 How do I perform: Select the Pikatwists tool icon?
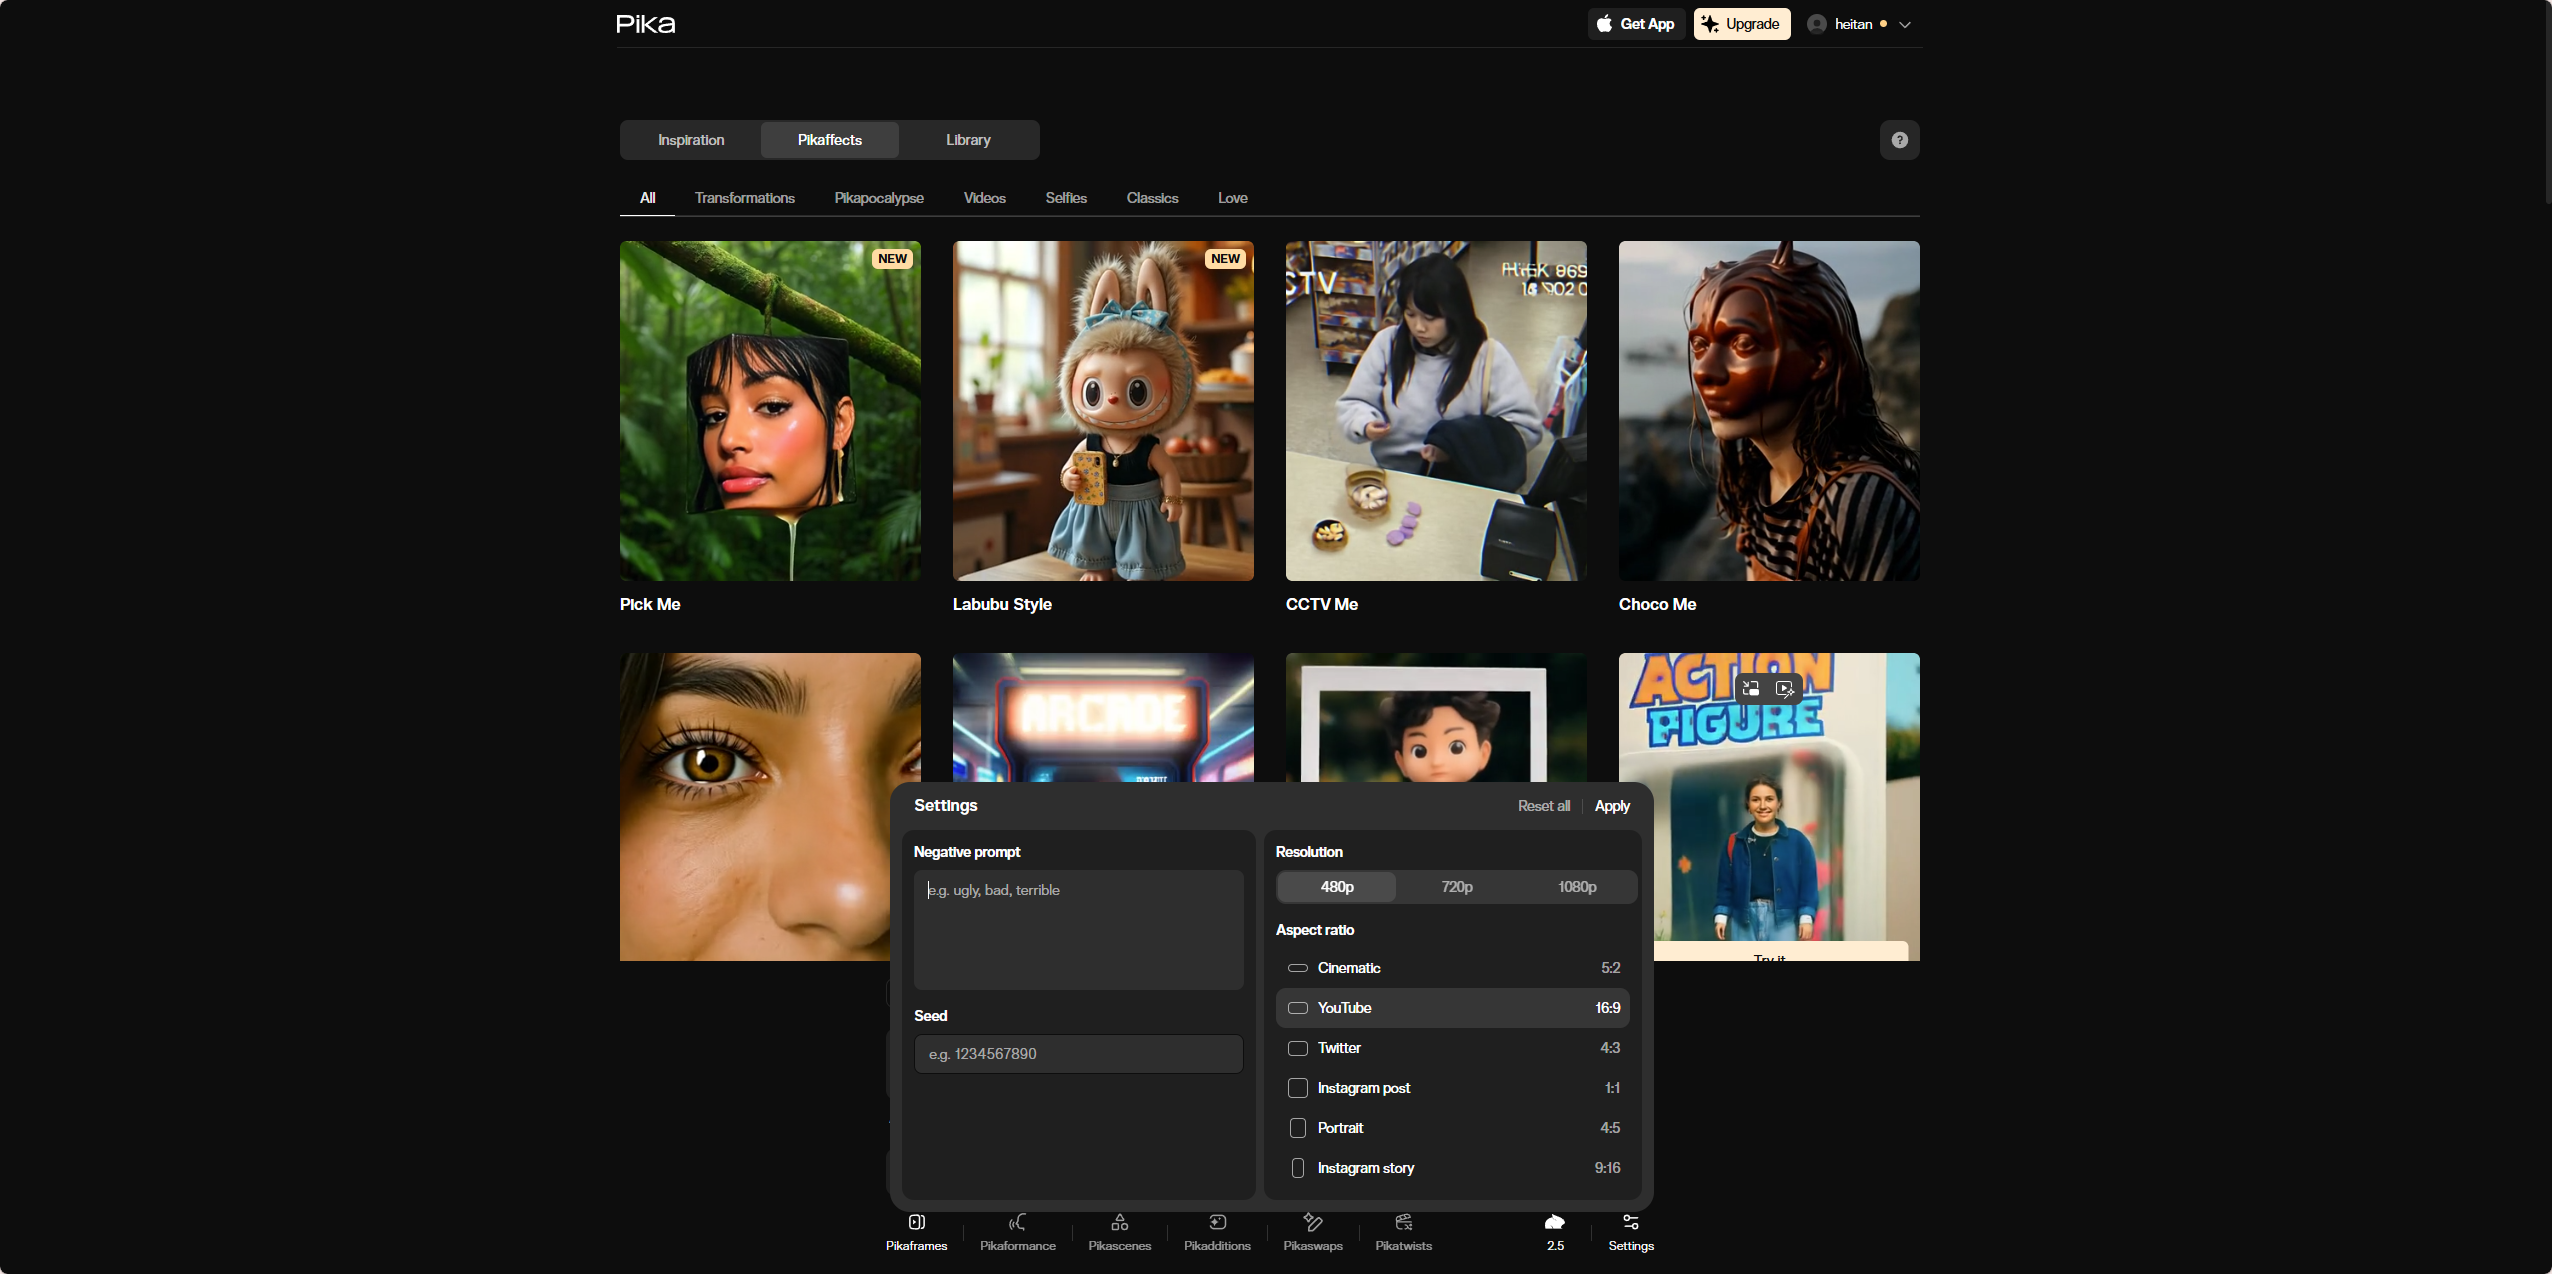(1403, 1223)
